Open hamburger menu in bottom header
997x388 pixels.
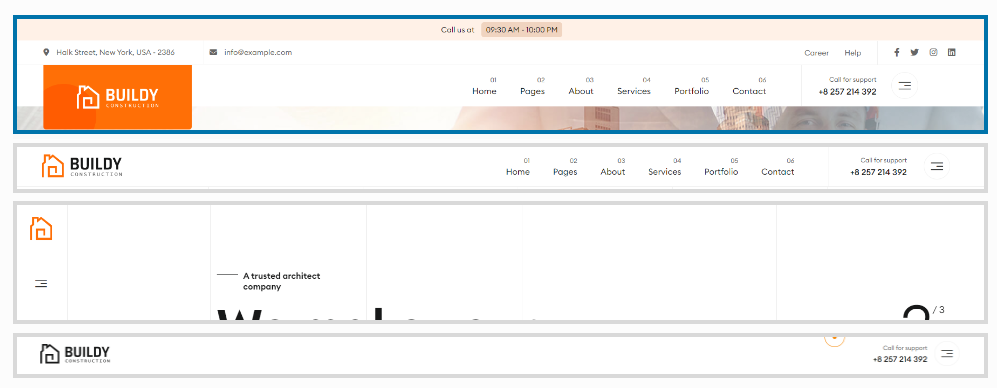[x=947, y=353]
